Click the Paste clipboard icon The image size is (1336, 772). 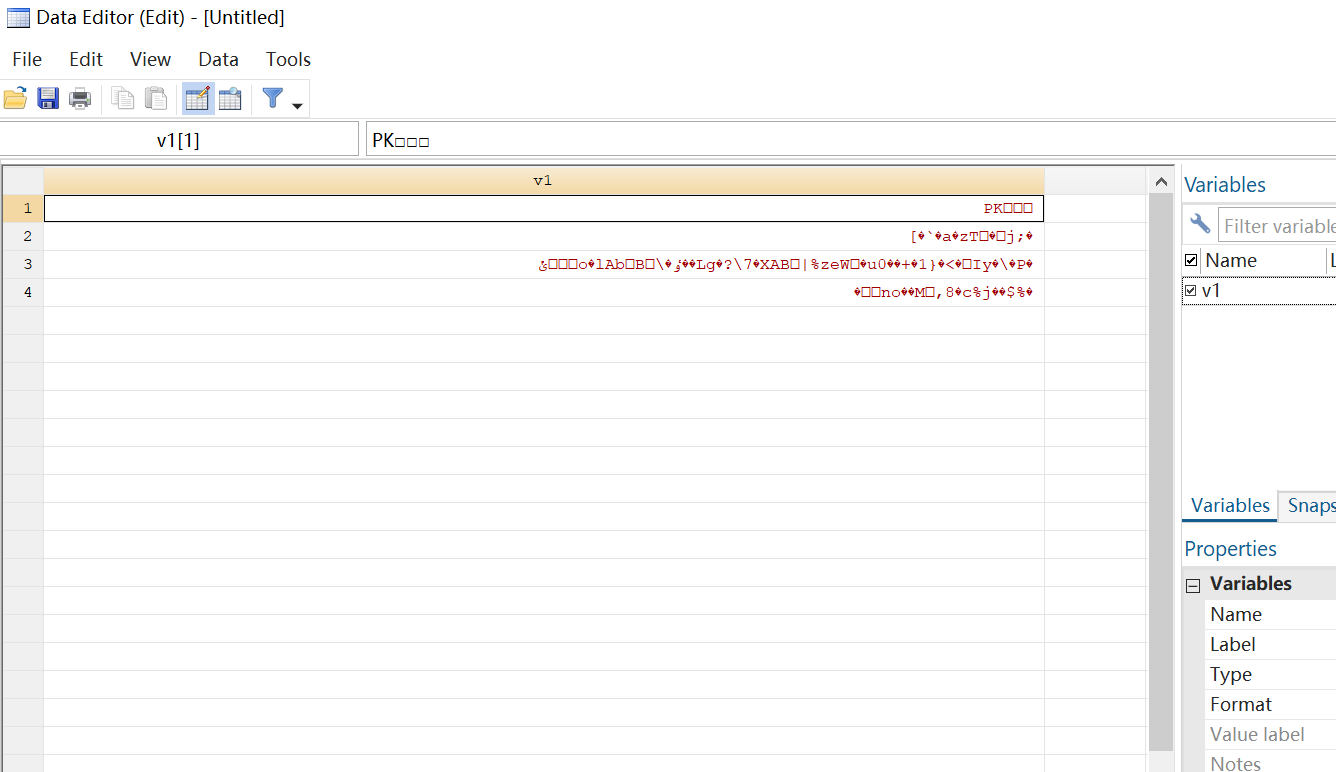[x=155, y=99]
